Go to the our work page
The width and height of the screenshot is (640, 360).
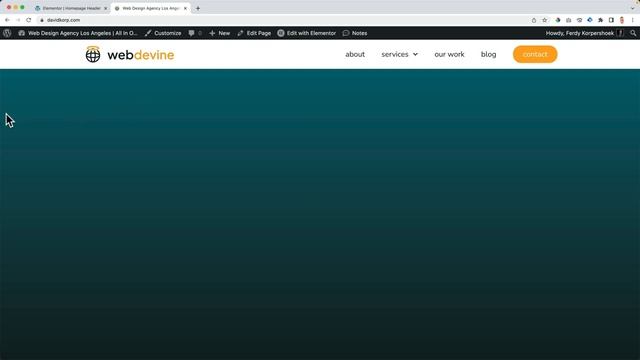click(449, 54)
